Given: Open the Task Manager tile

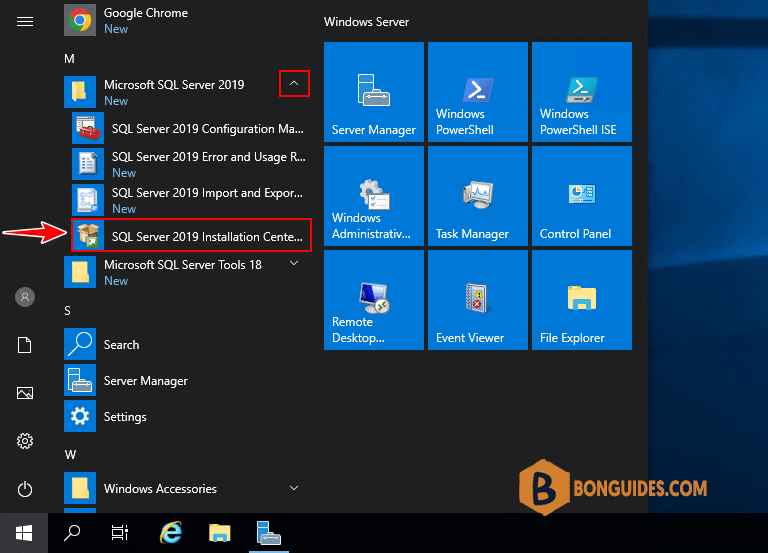Looking at the screenshot, I should [x=478, y=196].
